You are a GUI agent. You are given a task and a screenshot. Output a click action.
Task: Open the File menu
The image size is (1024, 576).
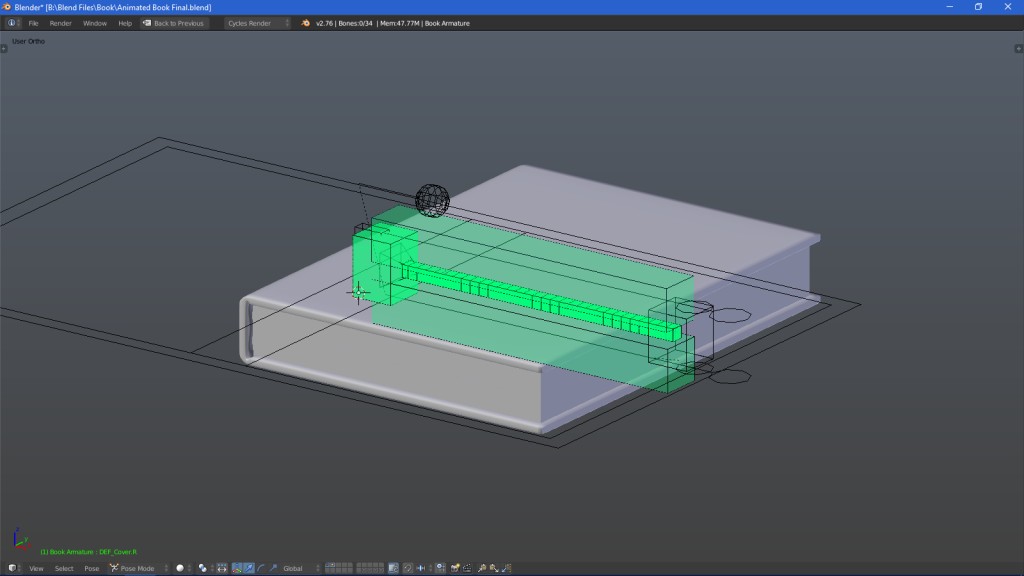33,23
